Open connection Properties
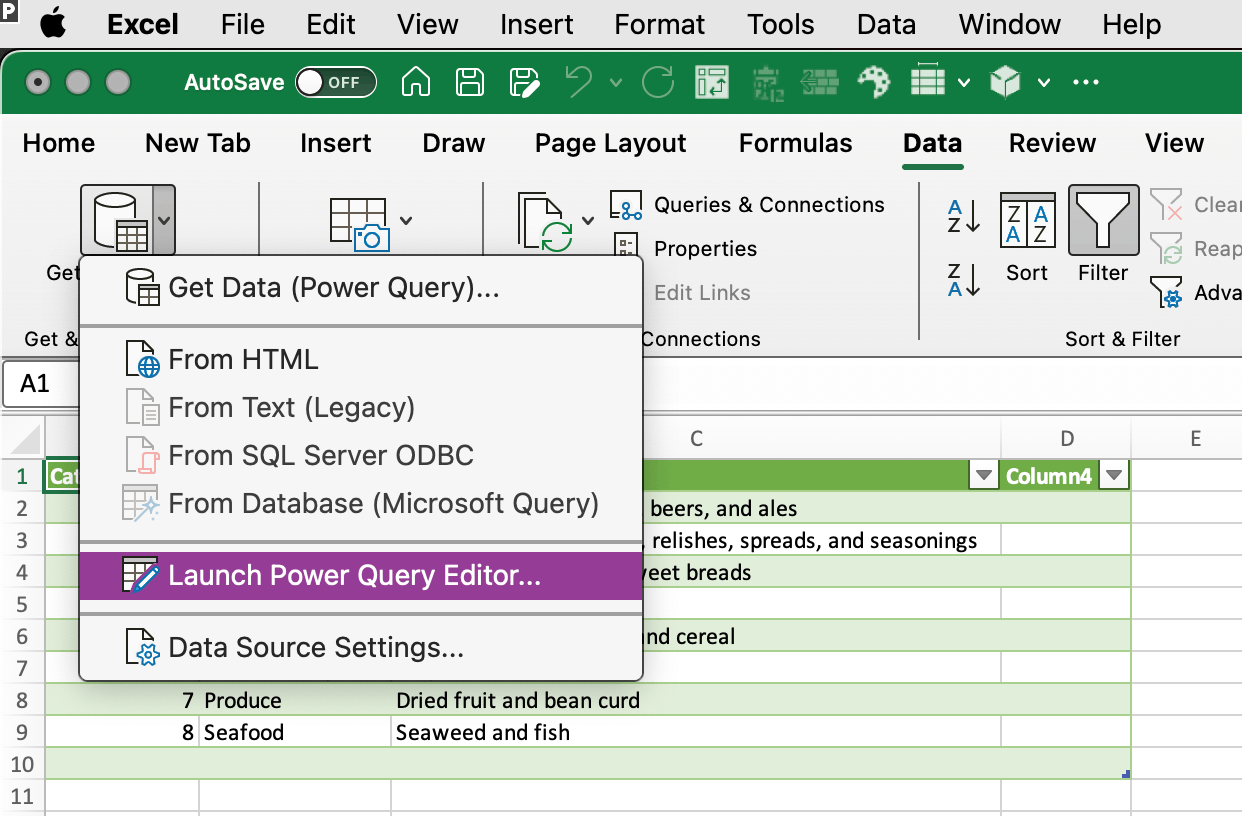The width and height of the screenshot is (1242, 816). pyautogui.click(x=685, y=249)
